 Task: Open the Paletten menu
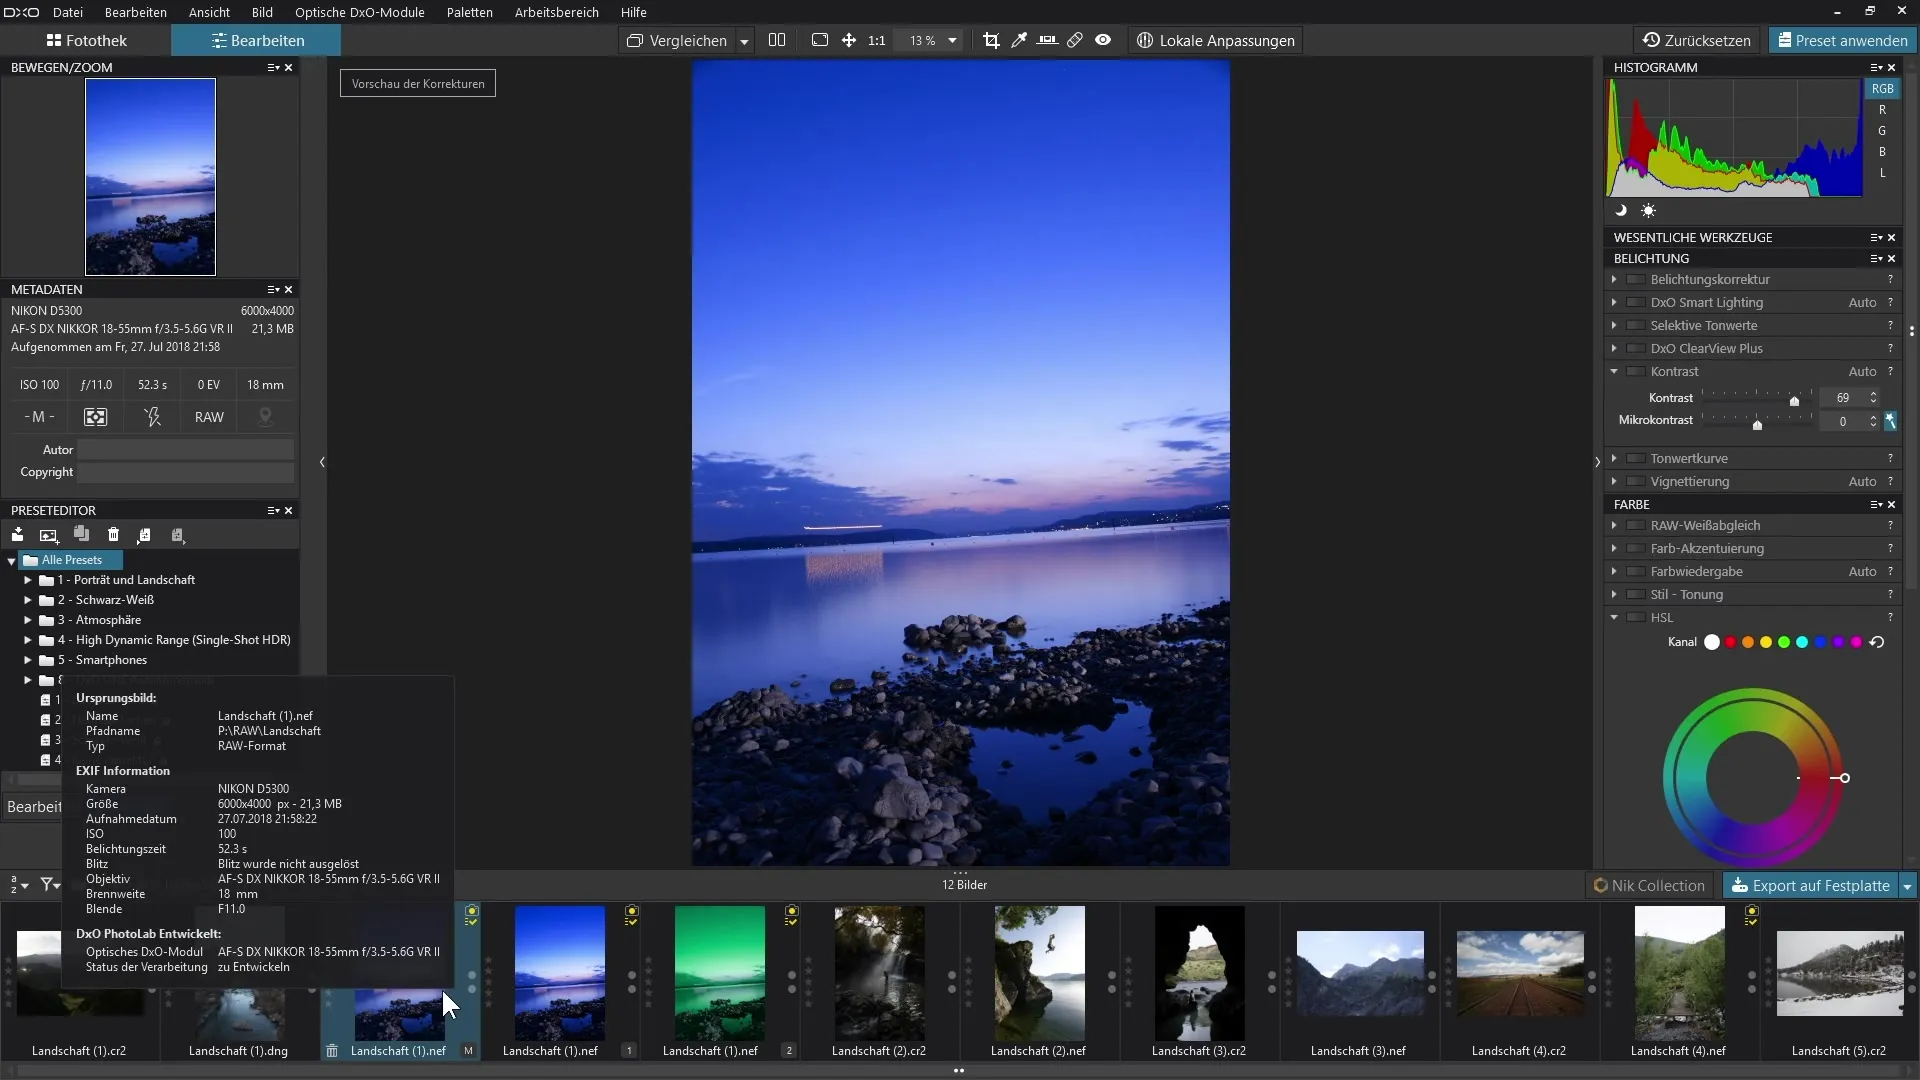pos(470,12)
